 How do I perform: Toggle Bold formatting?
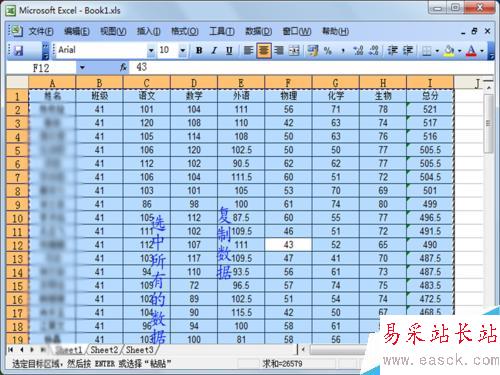point(199,51)
